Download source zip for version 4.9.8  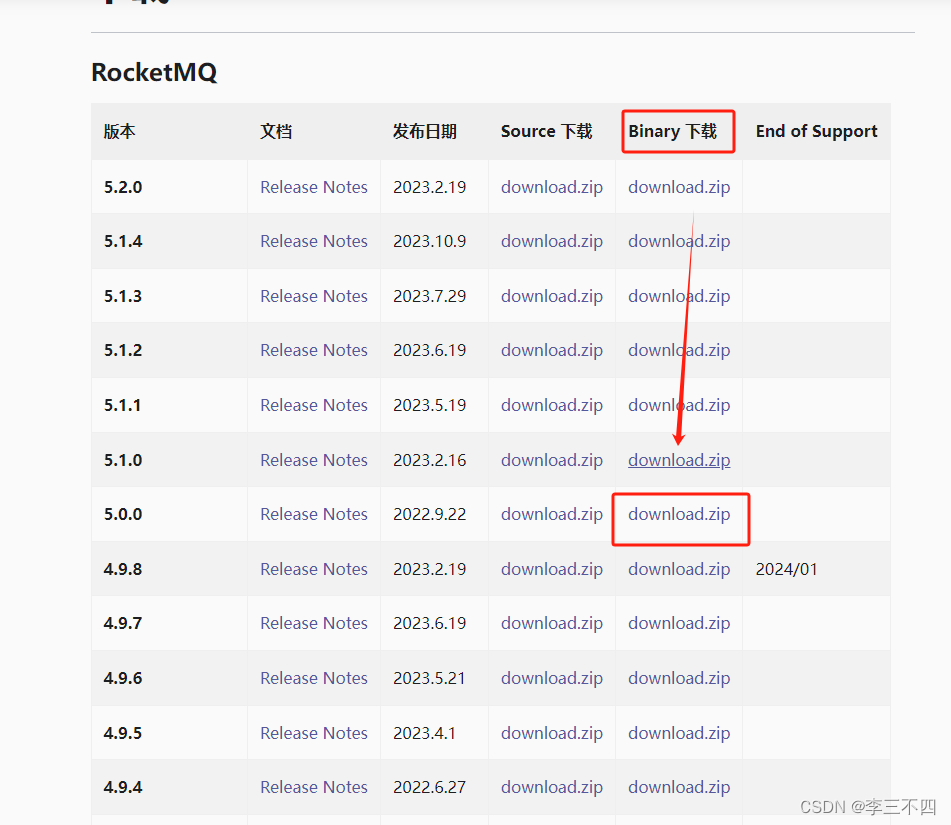pyautogui.click(x=552, y=569)
